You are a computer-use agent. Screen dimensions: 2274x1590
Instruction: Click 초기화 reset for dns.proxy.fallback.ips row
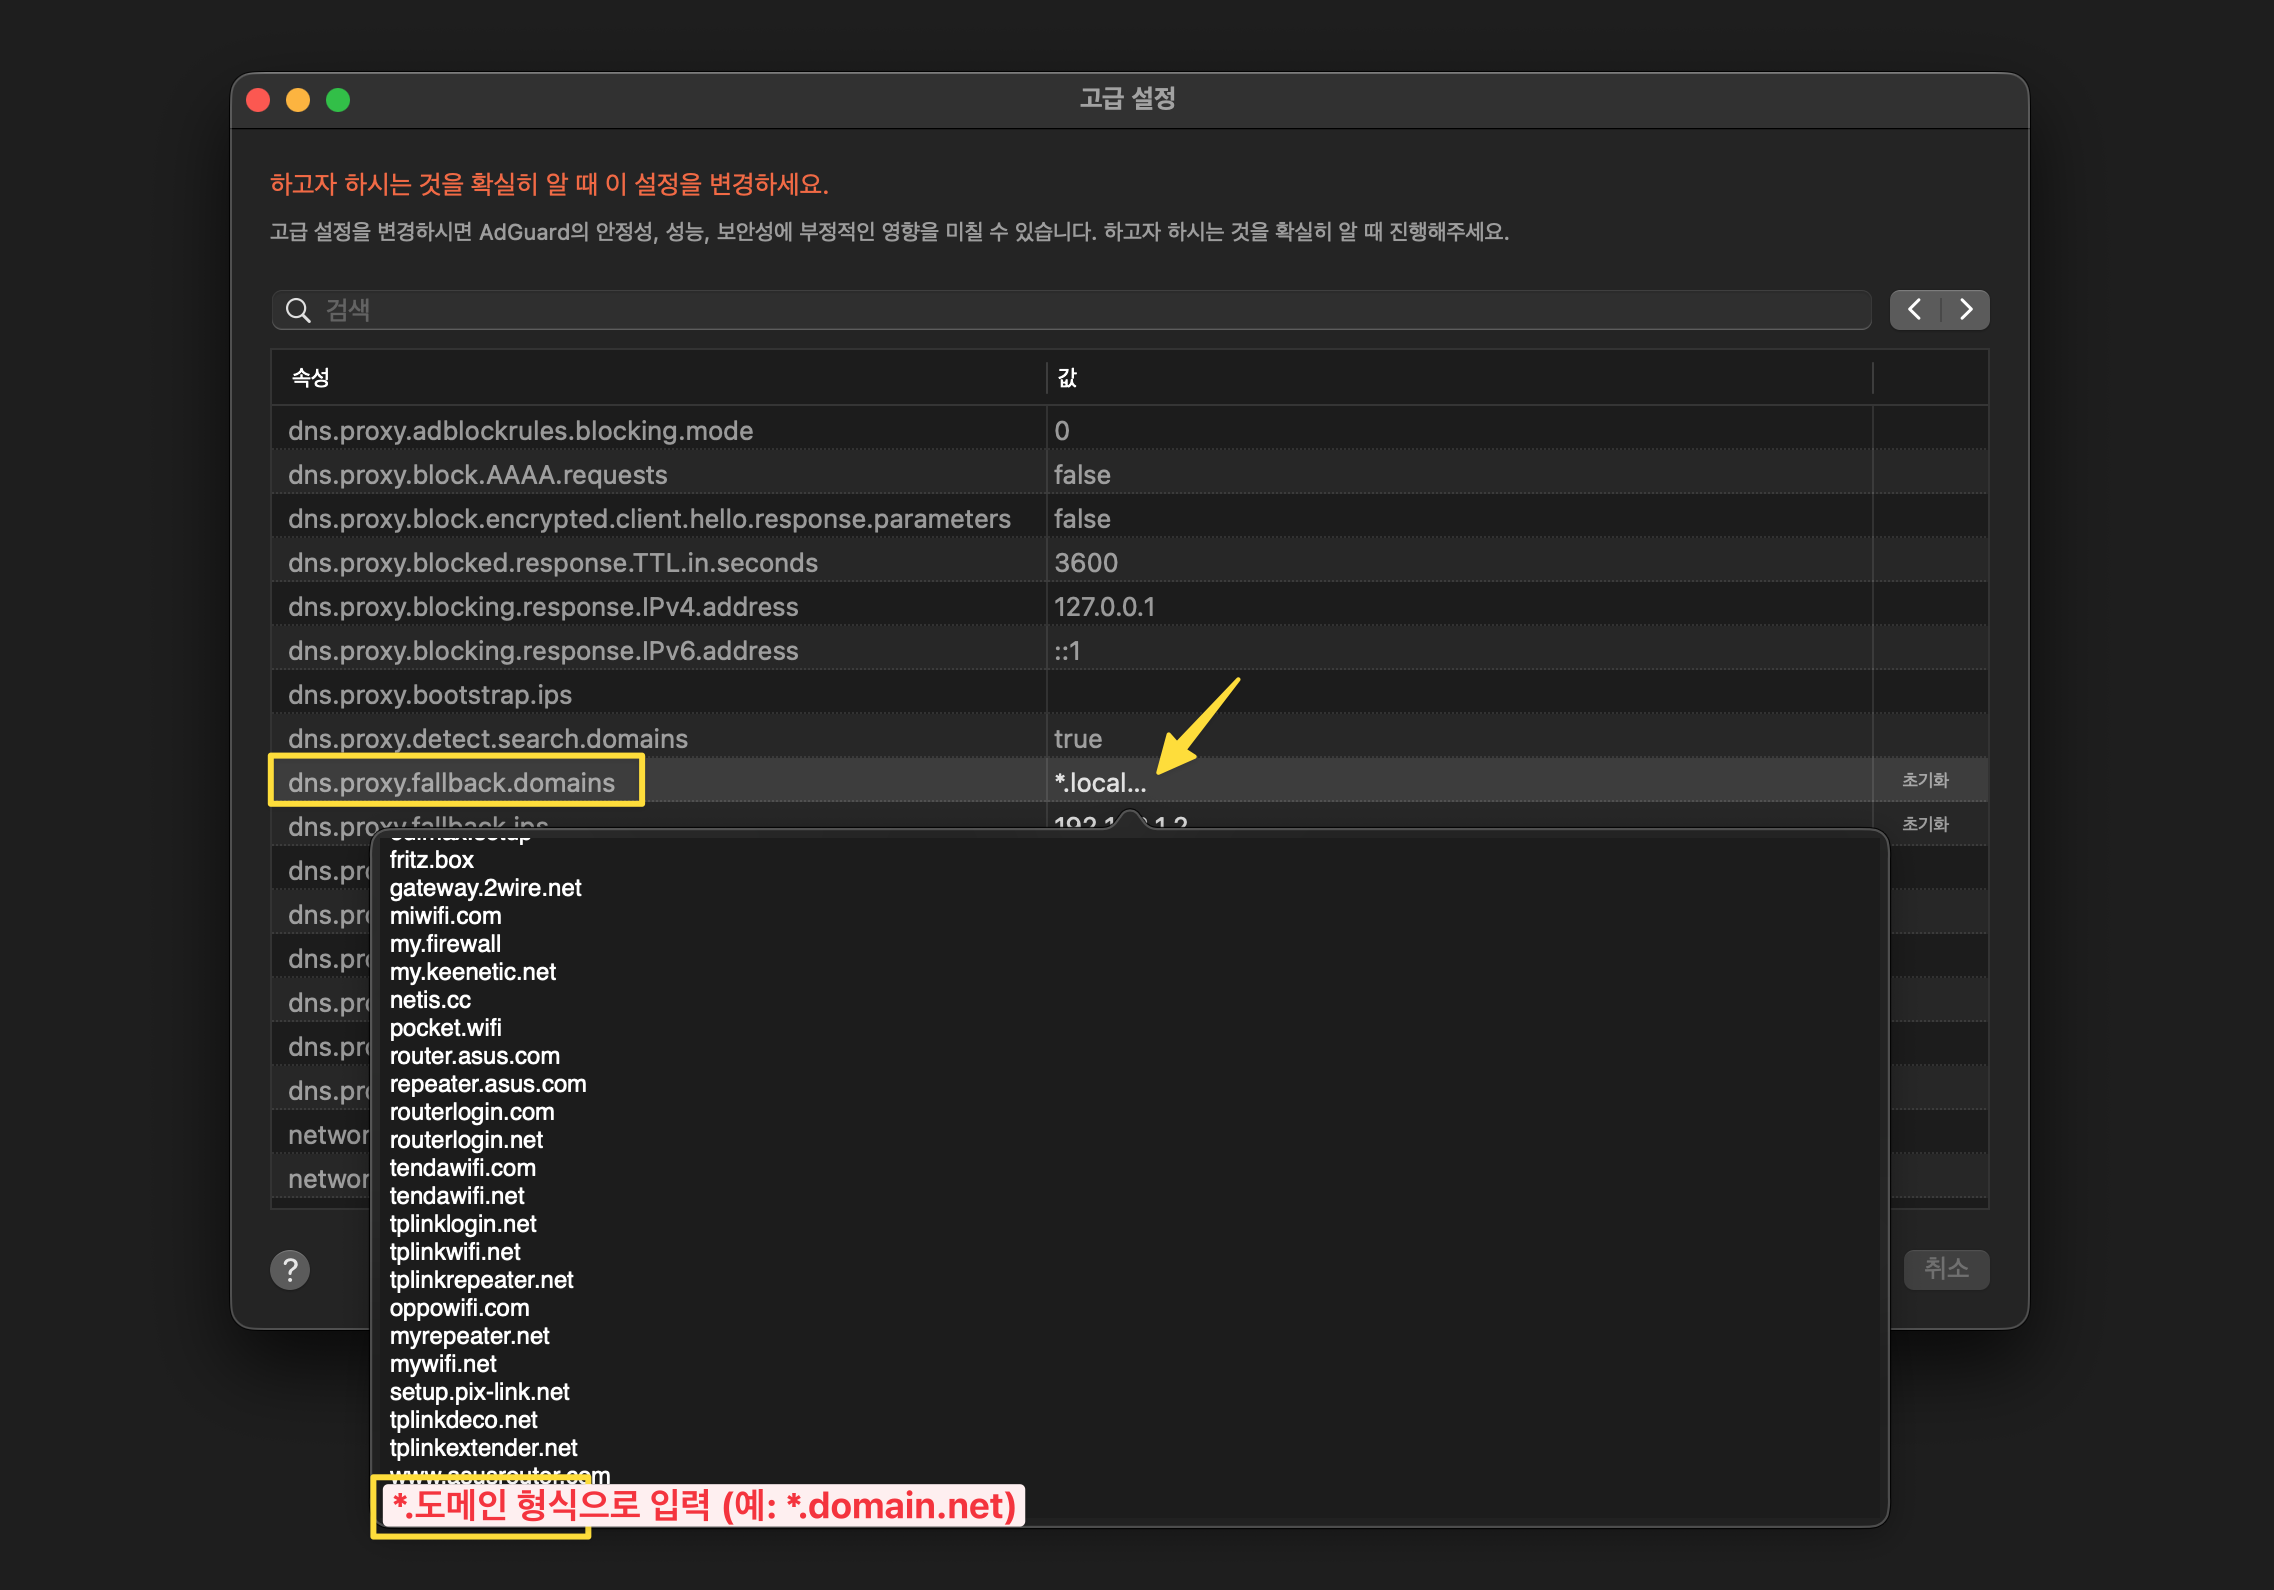[x=1925, y=824]
